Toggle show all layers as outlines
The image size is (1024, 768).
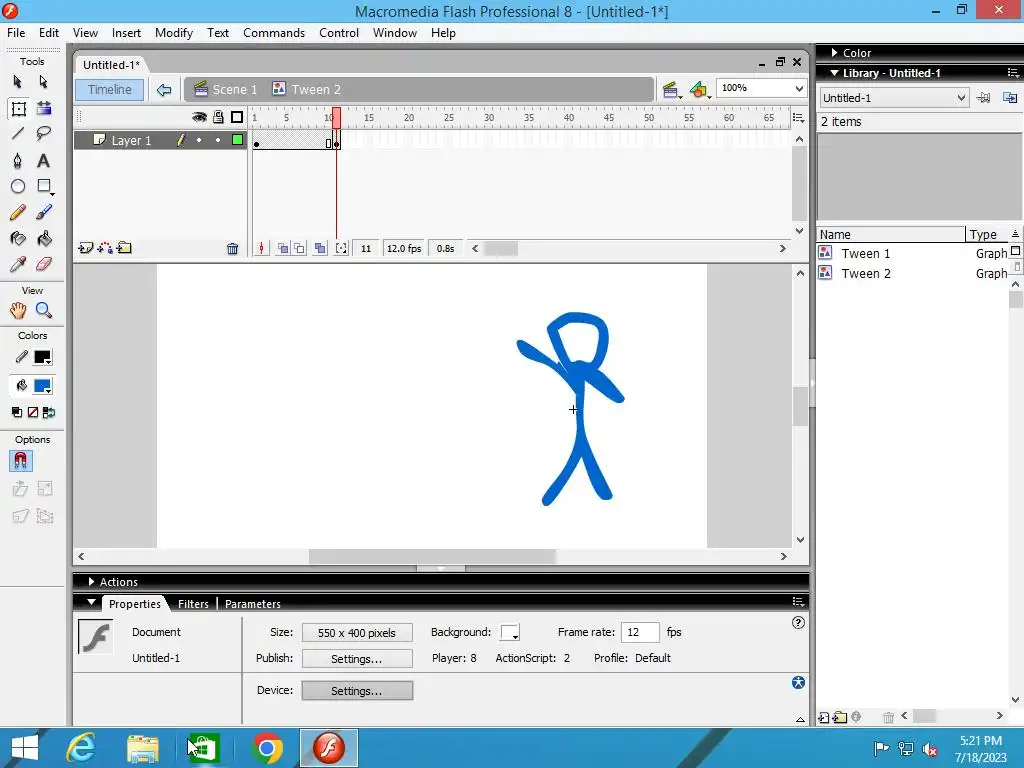pyautogui.click(x=237, y=117)
